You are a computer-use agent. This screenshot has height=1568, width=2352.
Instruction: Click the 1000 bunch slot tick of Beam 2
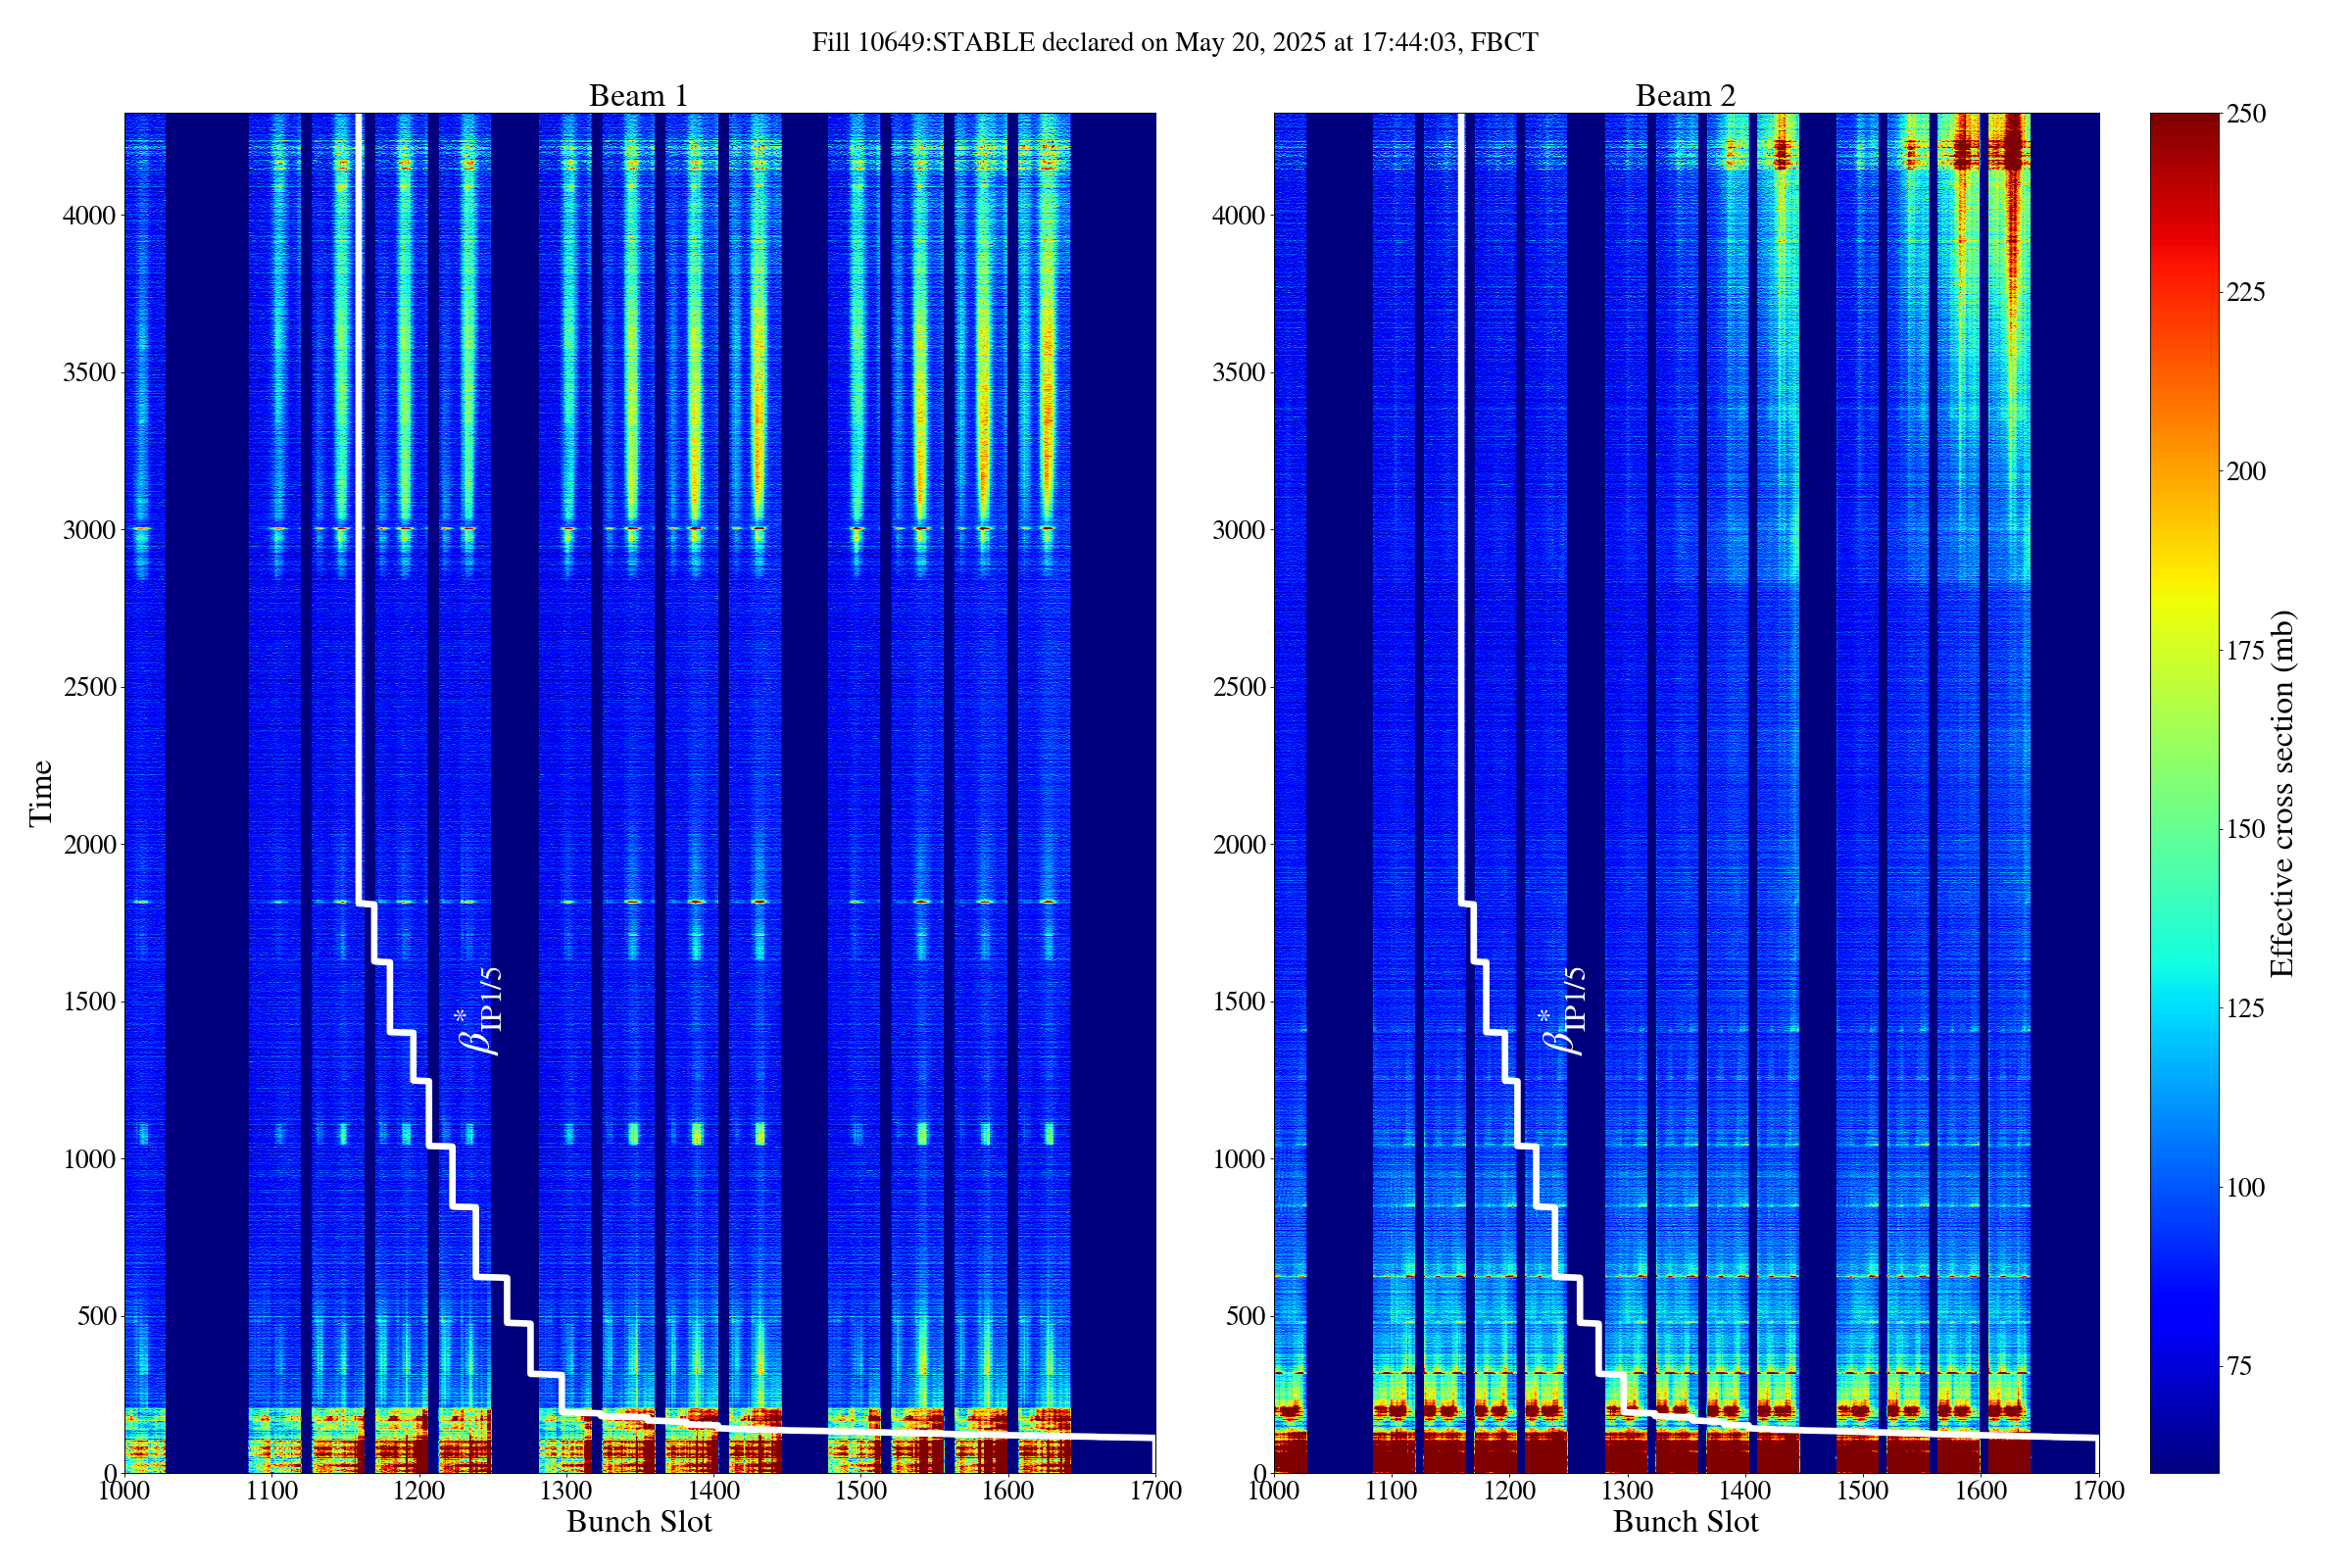(1274, 1491)
